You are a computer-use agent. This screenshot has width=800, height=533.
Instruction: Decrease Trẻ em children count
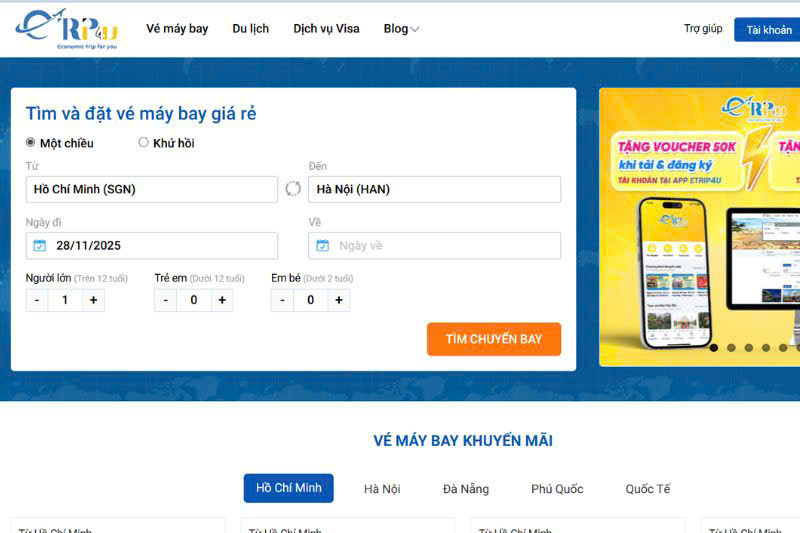165,300
